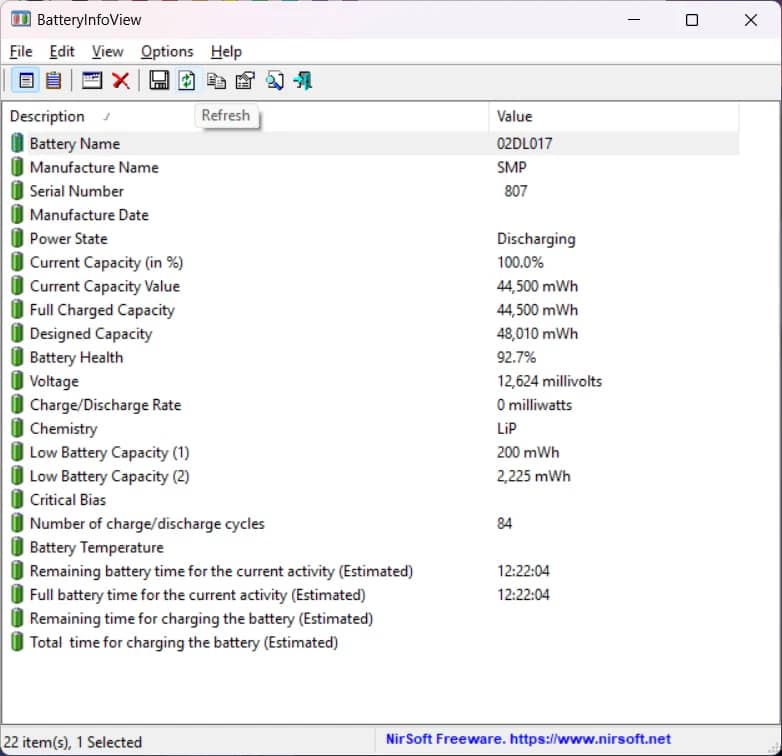The image size is (782, 756).
Task: Click the battery icon next to Battery Health
Action: coord(17,357)
